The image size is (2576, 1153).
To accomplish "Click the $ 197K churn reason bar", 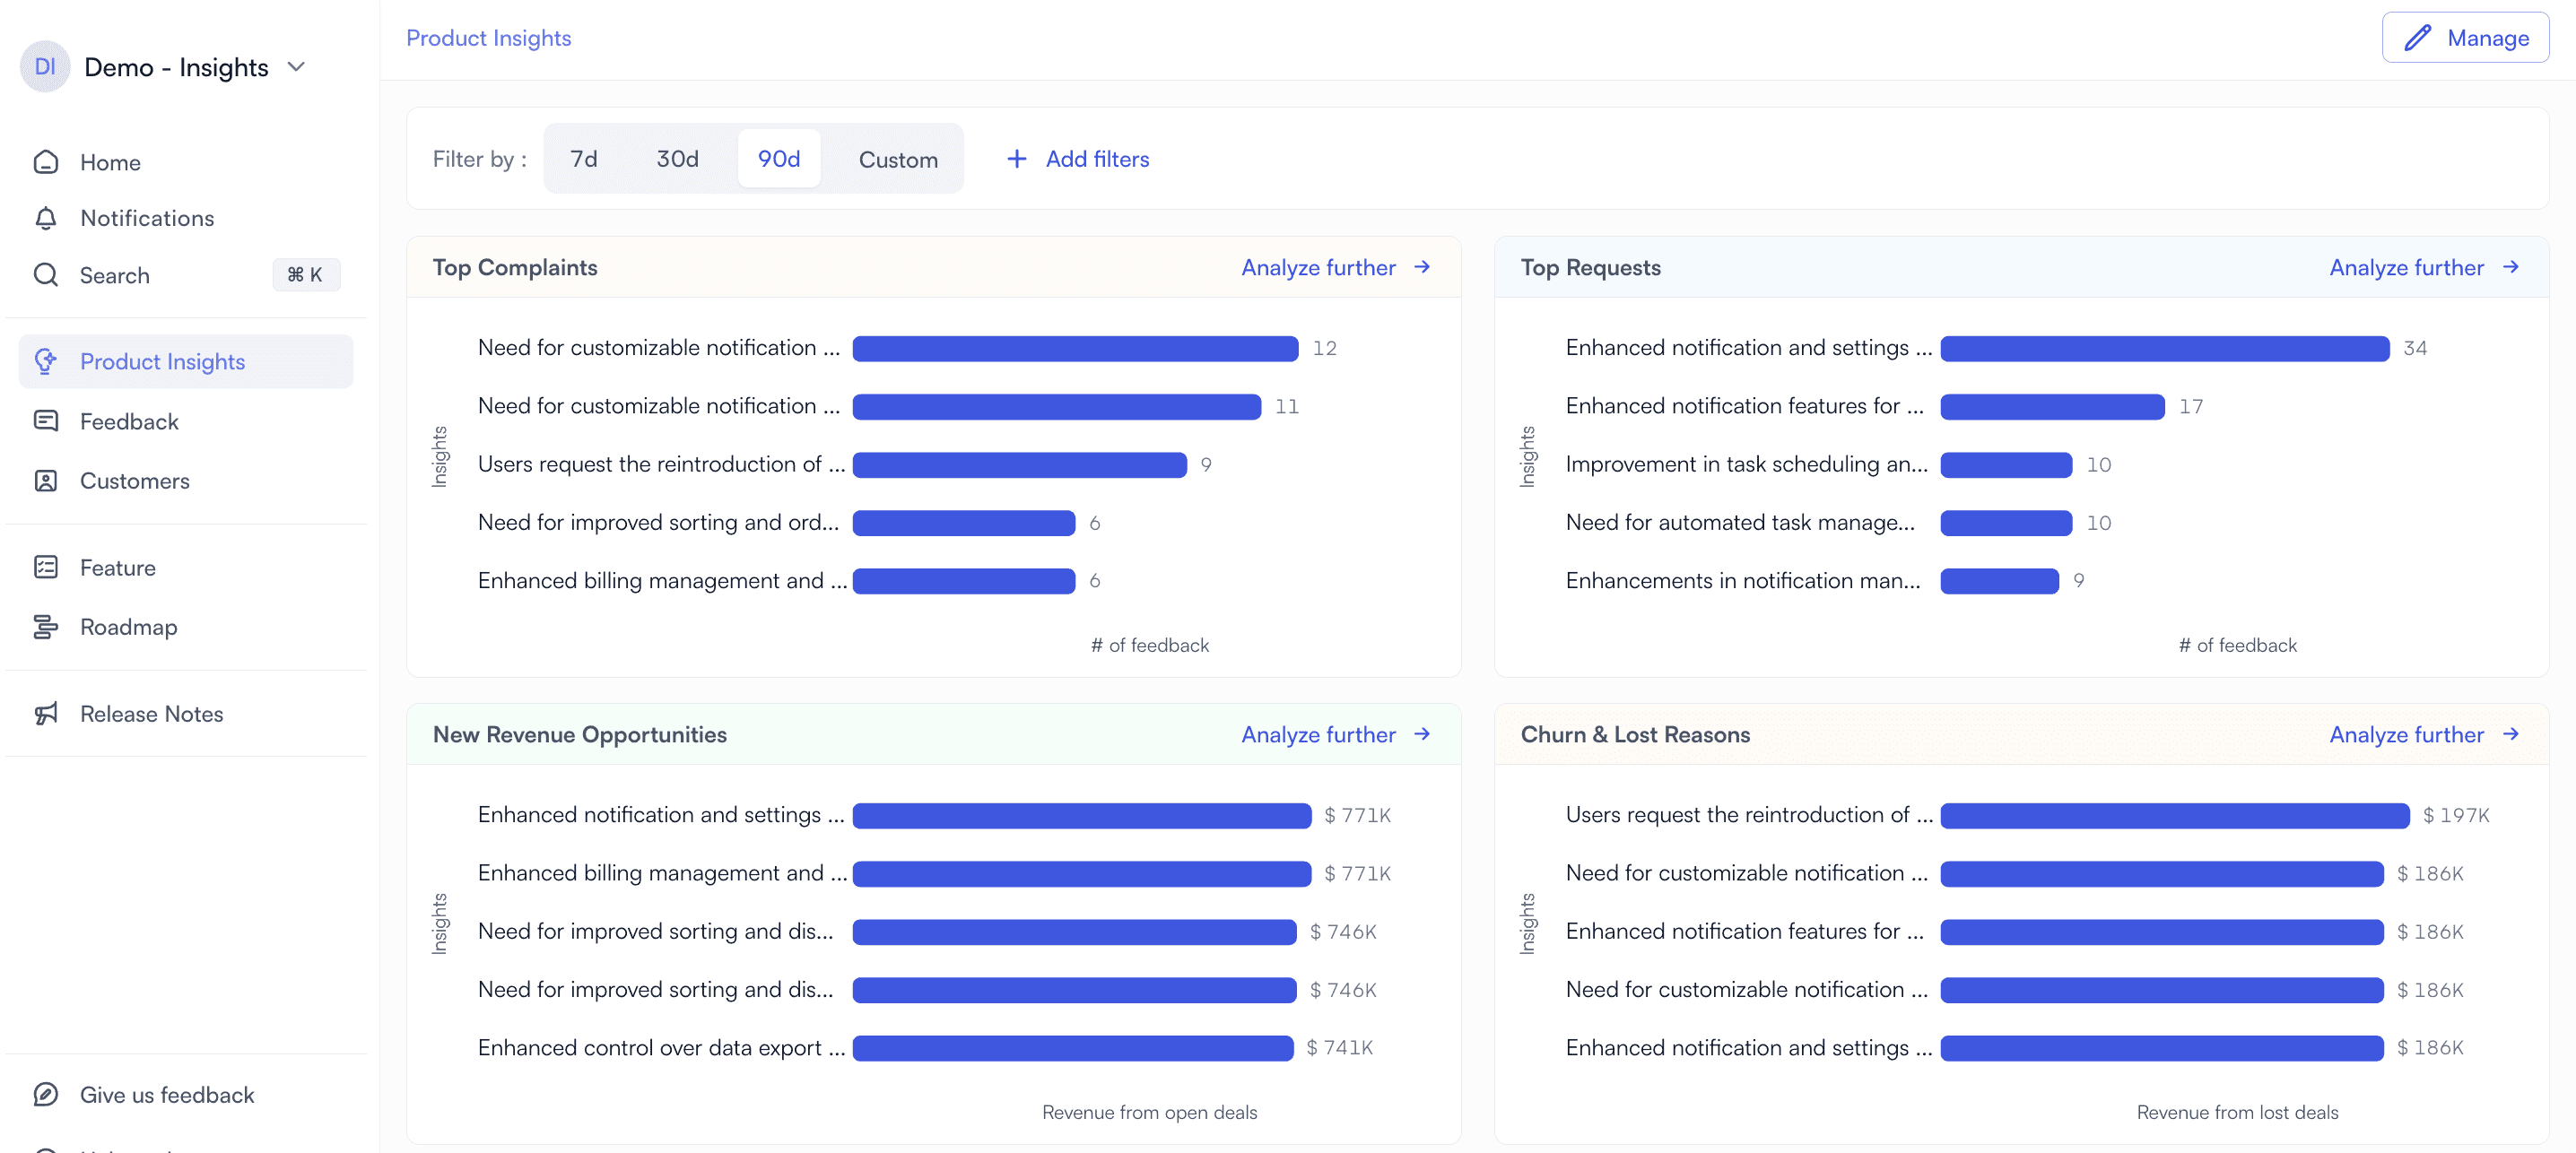I will pyautogui.click(x=2175, y=815).
